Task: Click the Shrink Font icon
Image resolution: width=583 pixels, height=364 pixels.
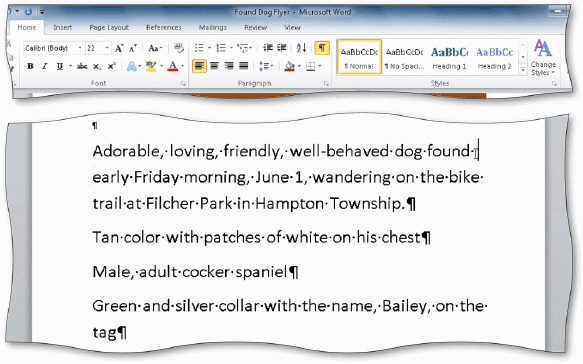Action: (x=133, y=48)
